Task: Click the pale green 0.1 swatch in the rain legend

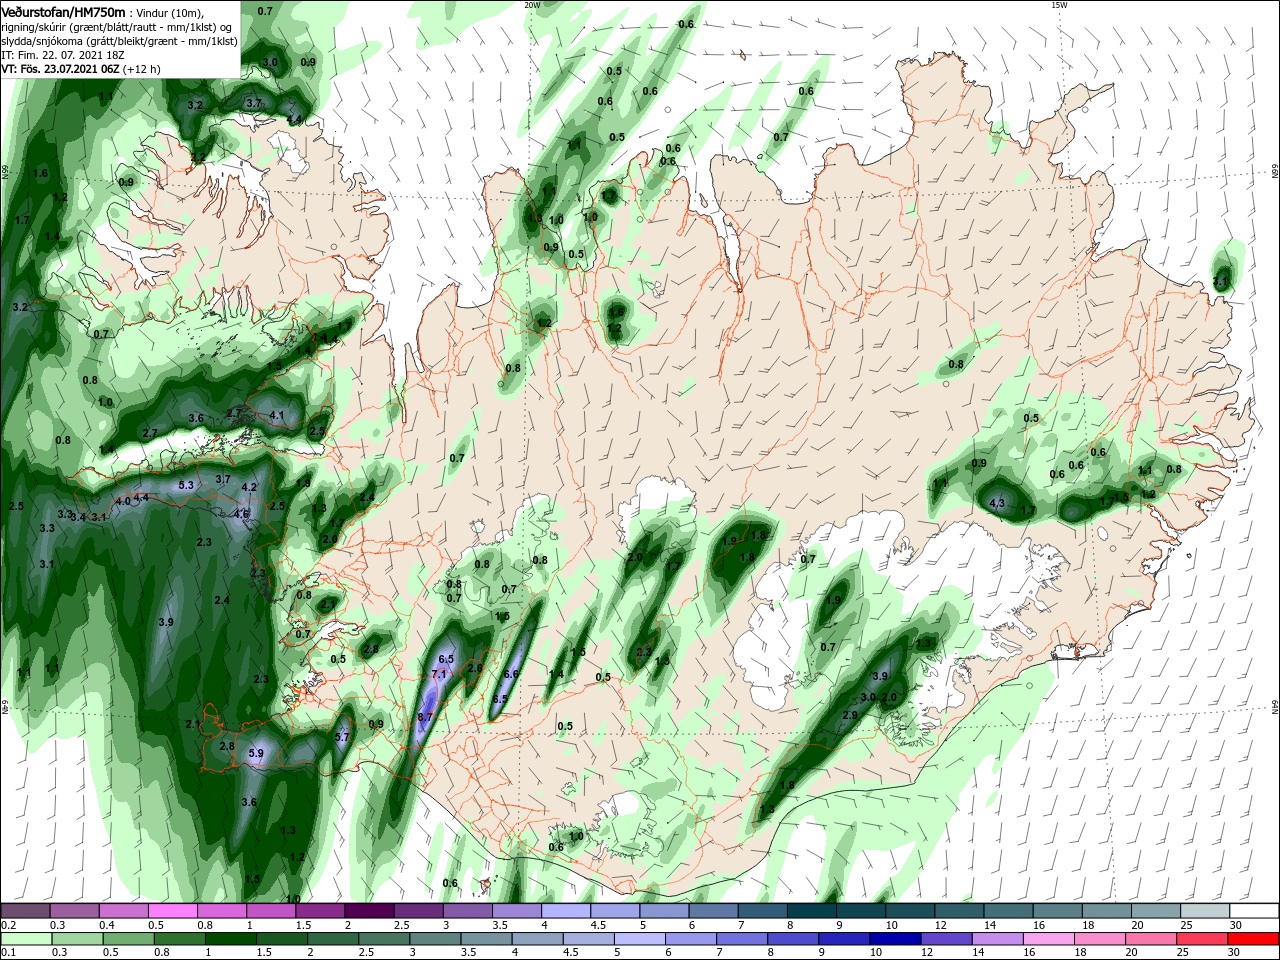Action: pyautogui.click(x=25, y=939)
